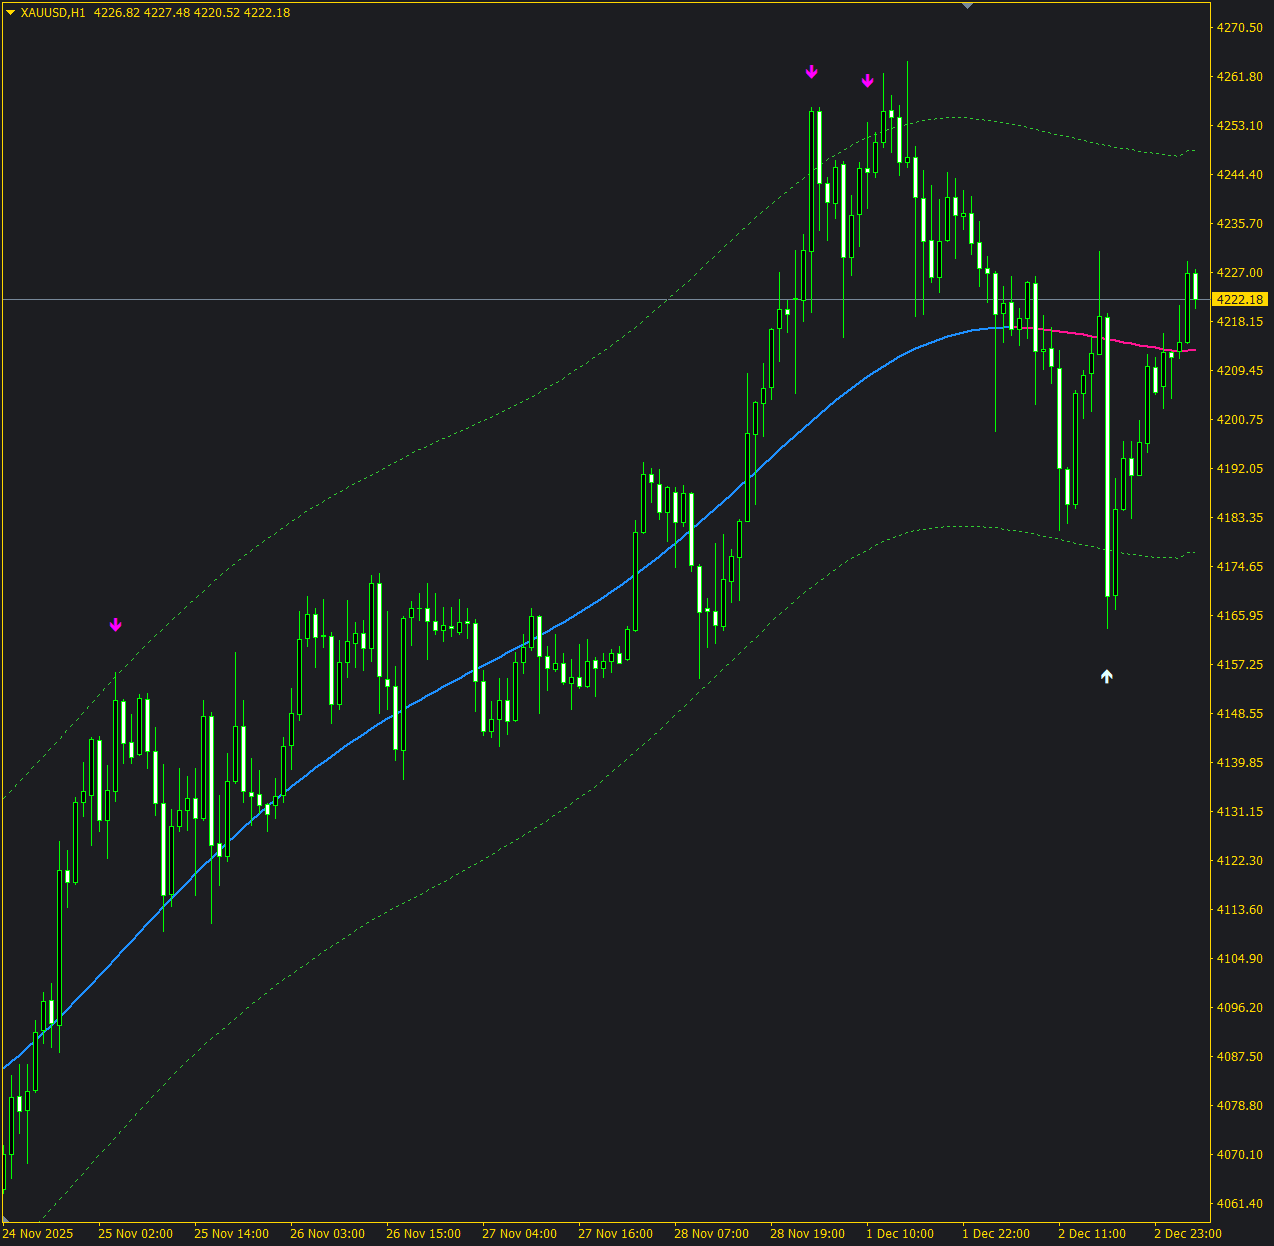The height and width of the screenshot is (1246, 1274).
Task: Click the highlighted 4222.18 current price tag
Action: click(x=1239, y=300)
